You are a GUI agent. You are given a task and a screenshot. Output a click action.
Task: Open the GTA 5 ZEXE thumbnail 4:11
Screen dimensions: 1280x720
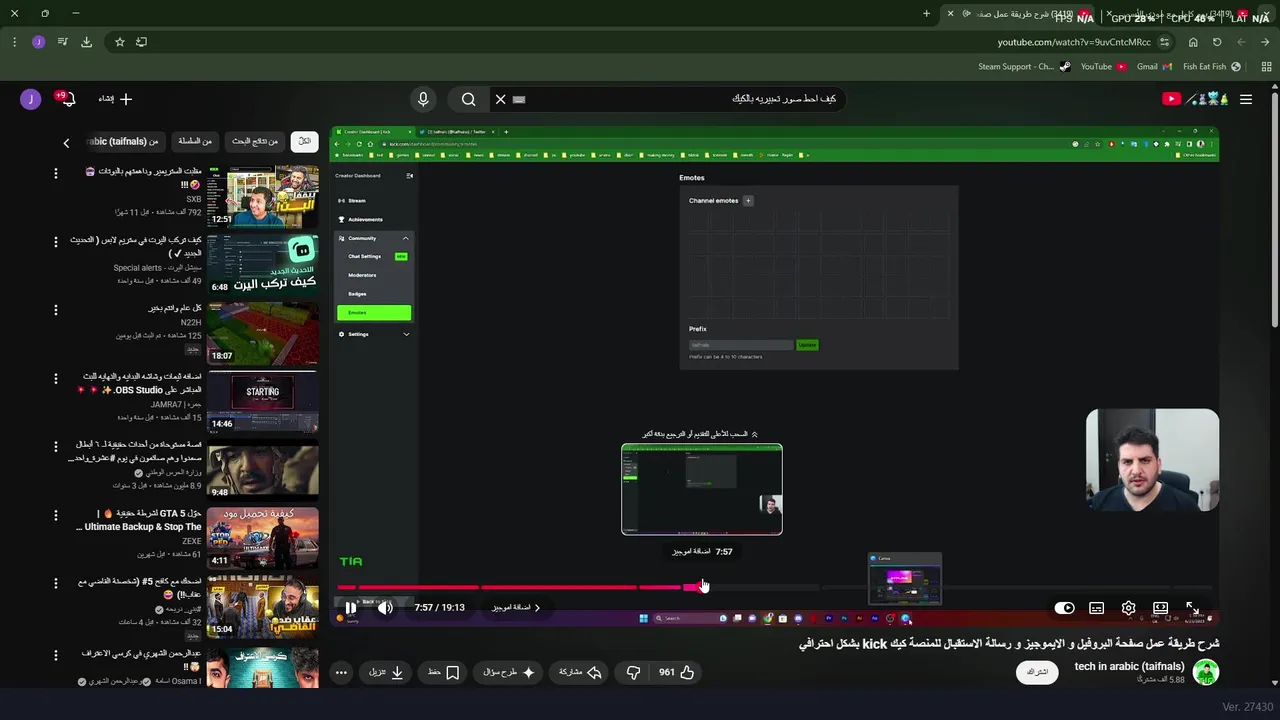pyautogui.click(x=263, y=538)
